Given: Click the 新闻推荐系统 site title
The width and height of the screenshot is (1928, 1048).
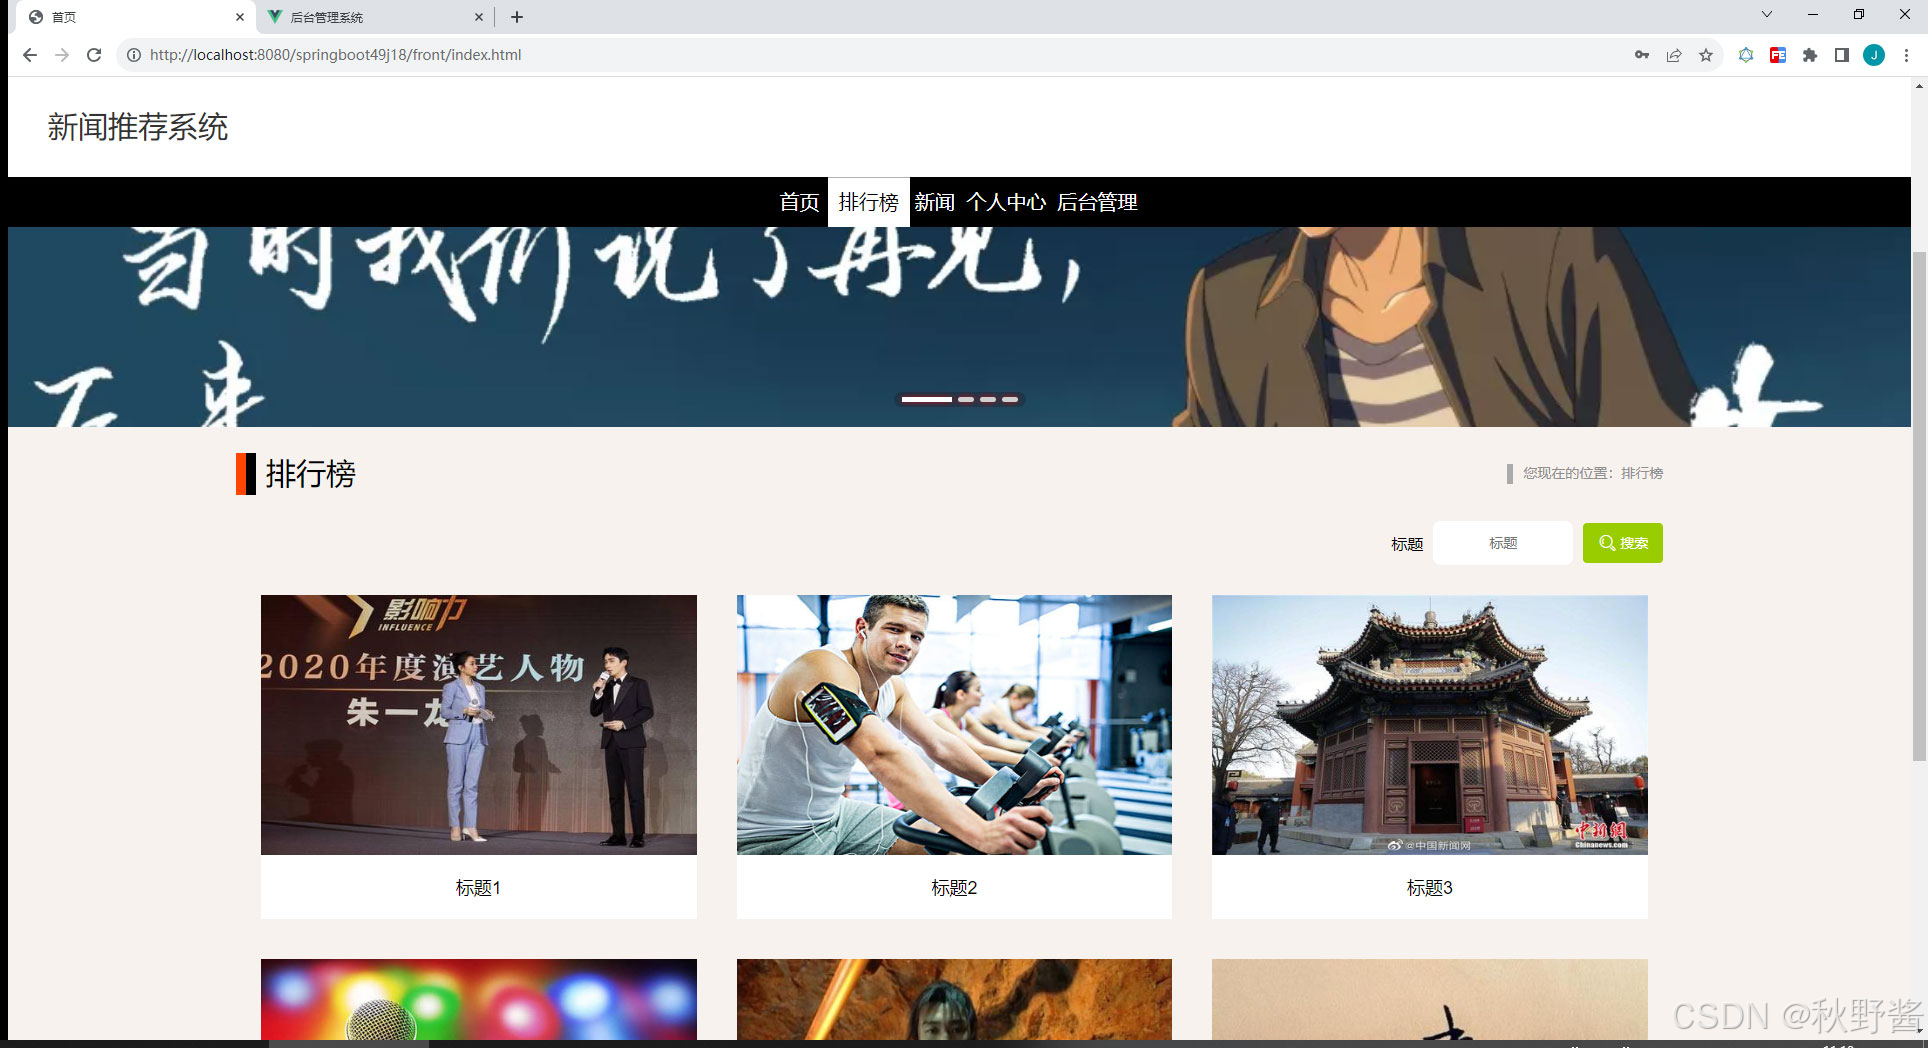Looking at the screenshot, I should (x=138, y=127).
